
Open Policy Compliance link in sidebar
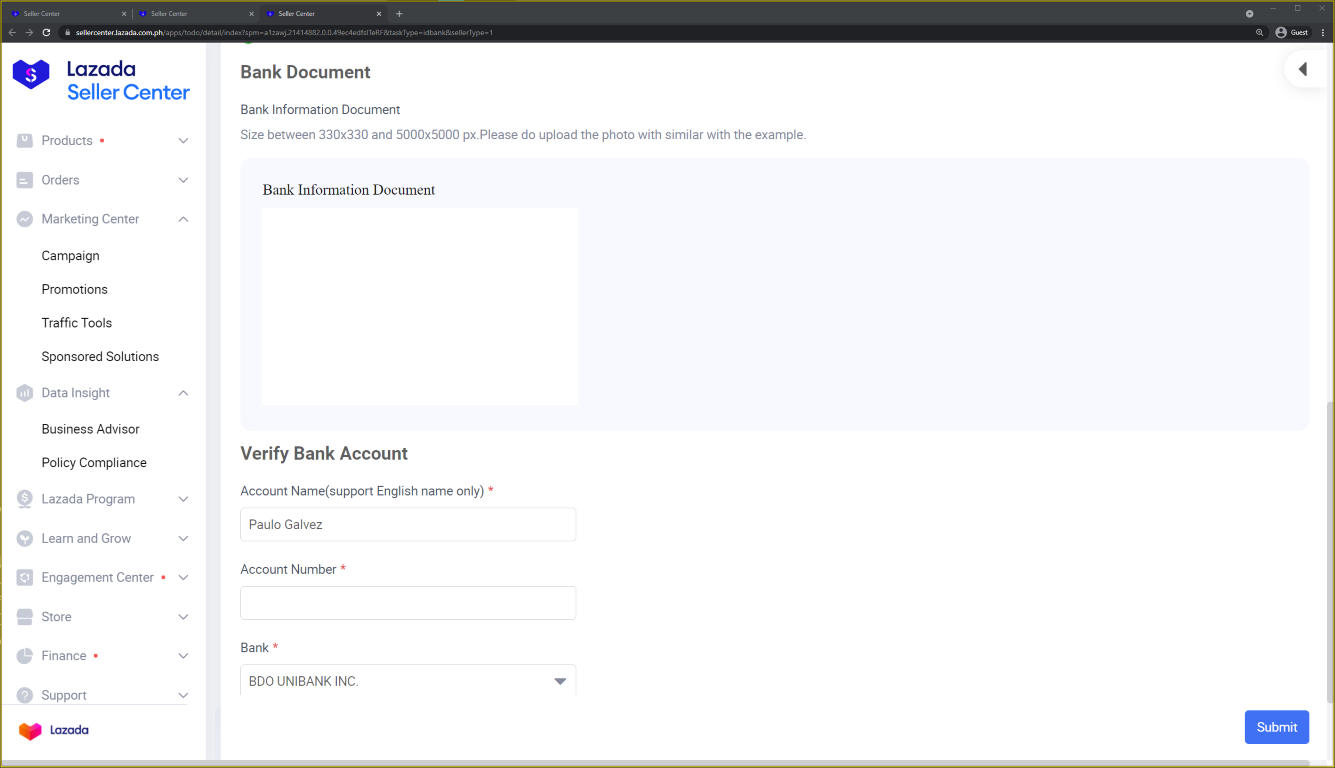pyautogui.click(x=94, y=463)
